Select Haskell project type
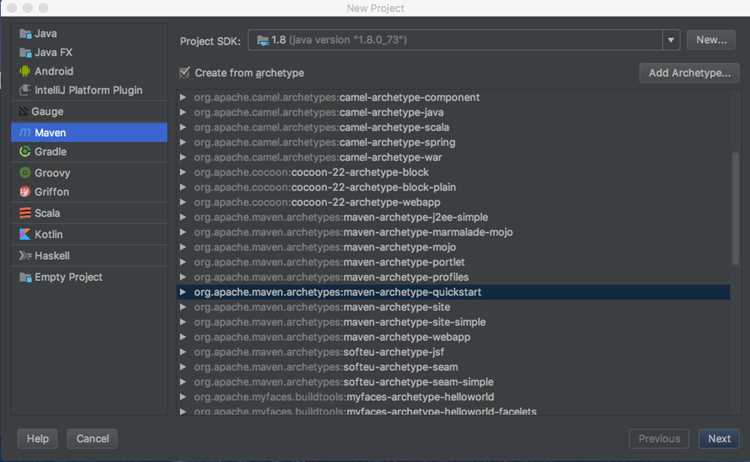Image resolution: width=750 pixels, height=462 pixels. 89,256
